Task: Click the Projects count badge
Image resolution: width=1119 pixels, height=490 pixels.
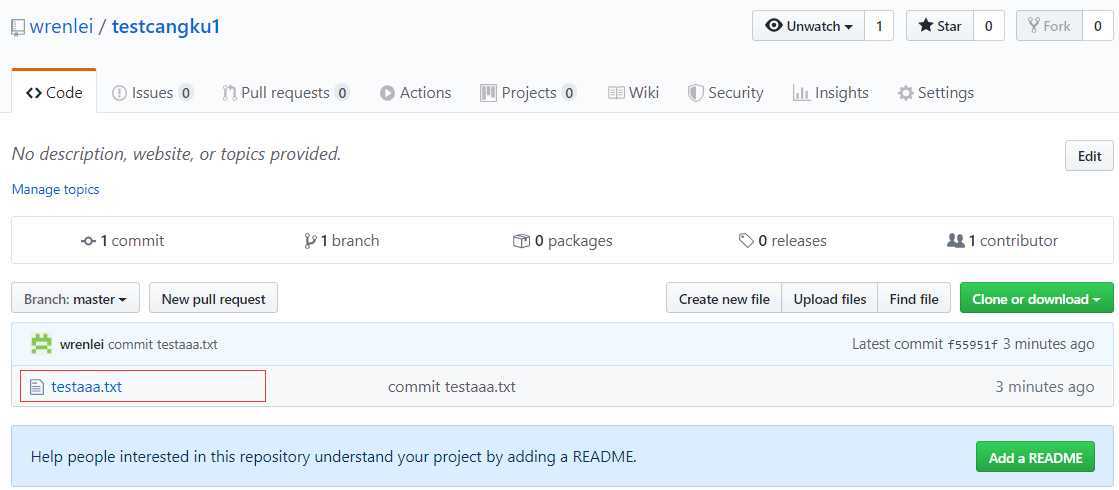Action: tap(569, 93)
